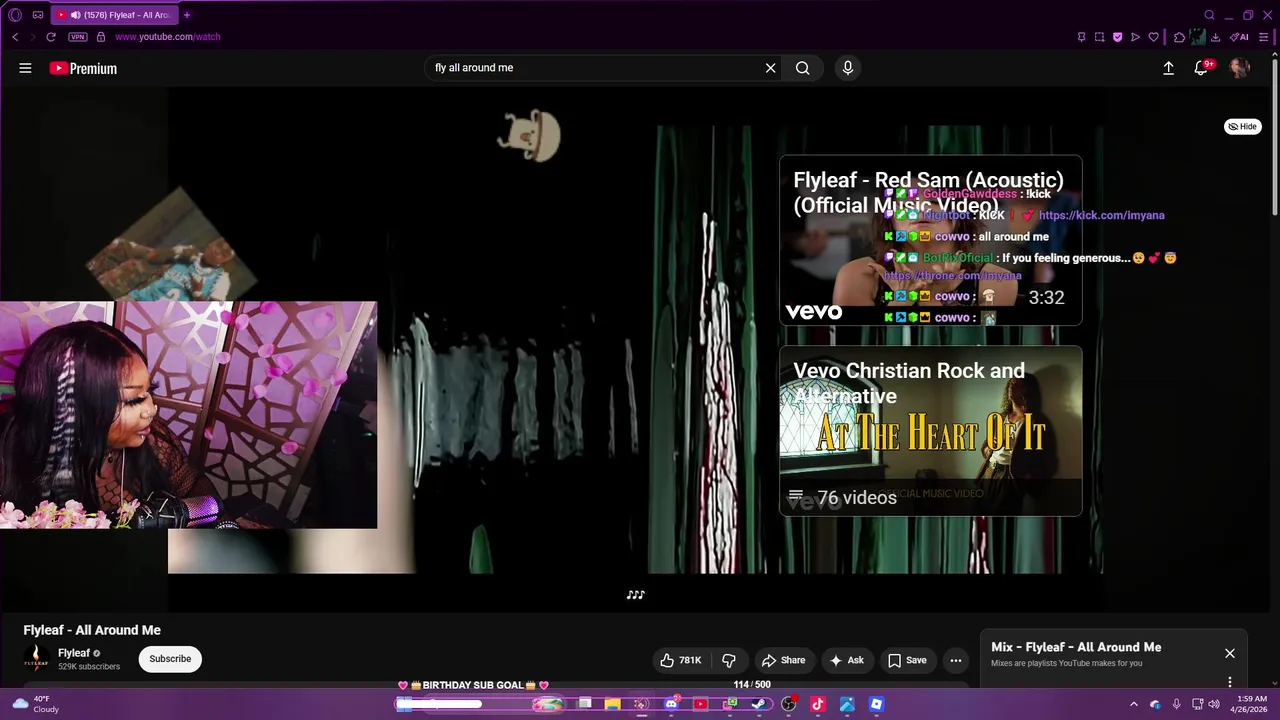Click the pin icon in address bar
The image size is (1280, 720).
[1081, 37]
